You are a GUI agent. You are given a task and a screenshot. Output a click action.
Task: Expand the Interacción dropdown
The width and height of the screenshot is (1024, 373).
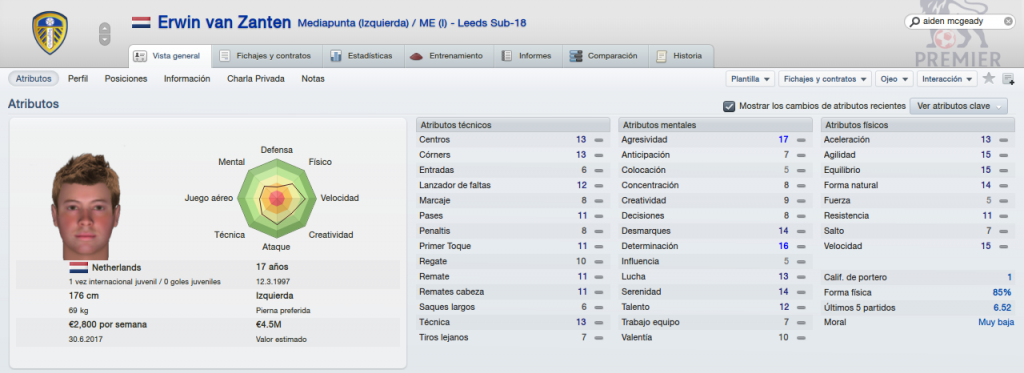click(x=946, y=79)
